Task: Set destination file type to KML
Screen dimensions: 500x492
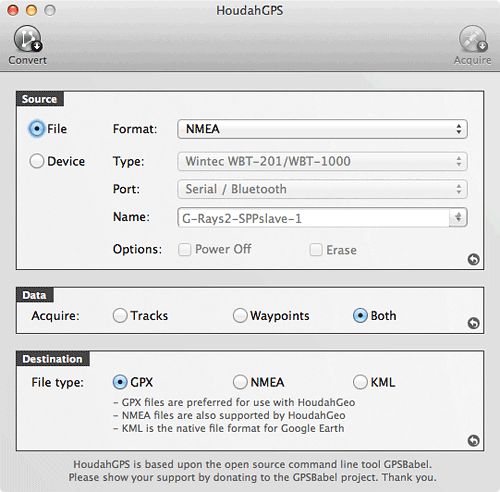Action: point(360,382)
